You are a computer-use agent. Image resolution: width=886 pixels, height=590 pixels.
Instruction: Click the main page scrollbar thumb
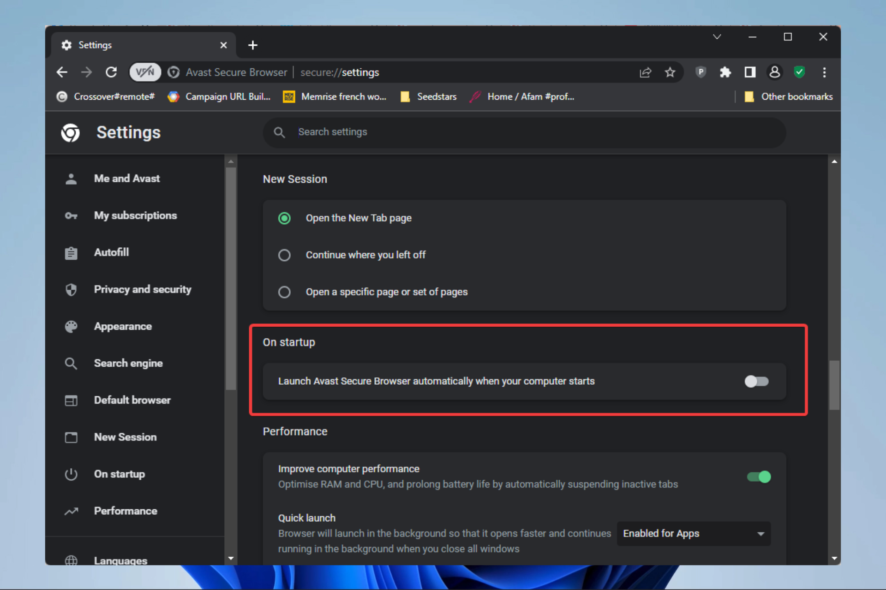[x=834, y=385]
